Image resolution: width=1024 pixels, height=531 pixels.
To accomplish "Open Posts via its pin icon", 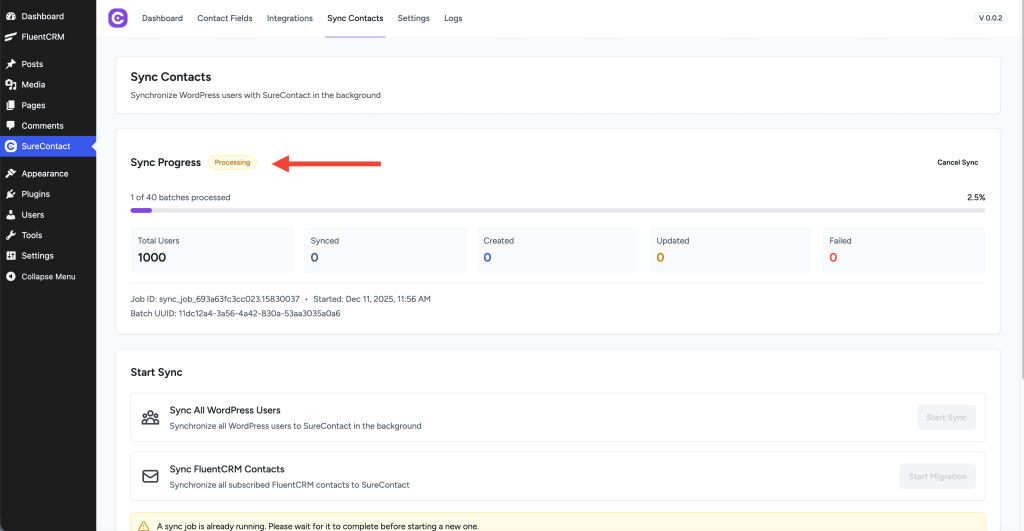I will tap(11, 64).
